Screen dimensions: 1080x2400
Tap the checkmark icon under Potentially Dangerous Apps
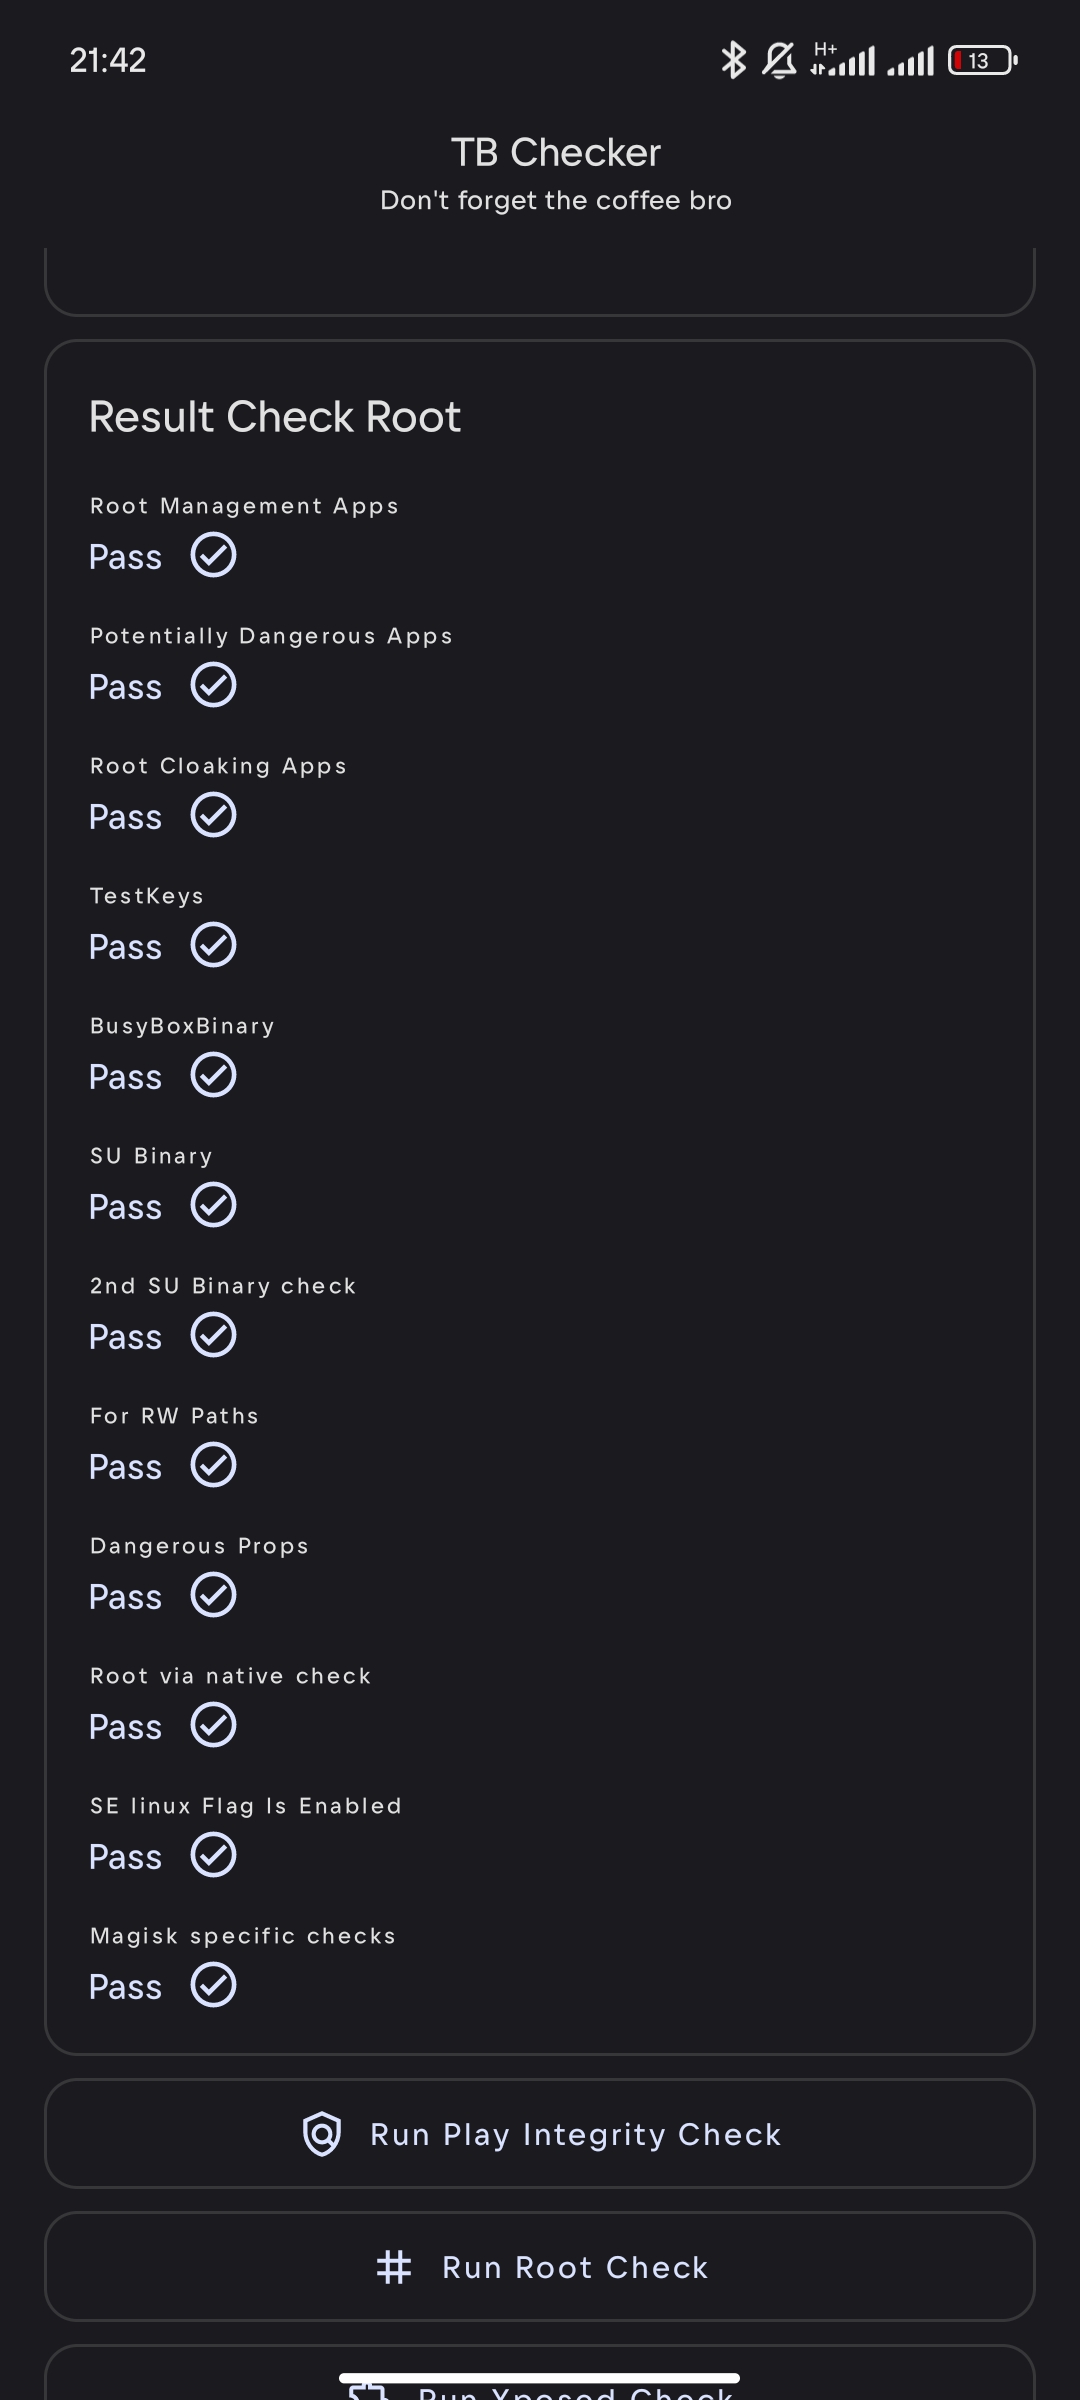213,685
